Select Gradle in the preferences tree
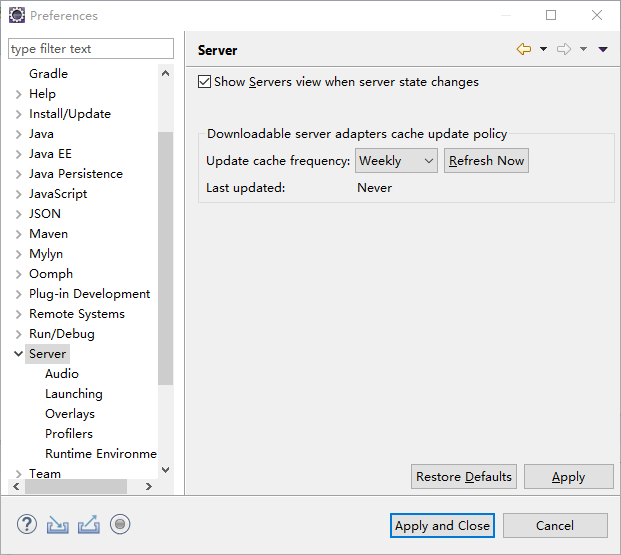The image size is (621, 555). click(x=48, y=74)
